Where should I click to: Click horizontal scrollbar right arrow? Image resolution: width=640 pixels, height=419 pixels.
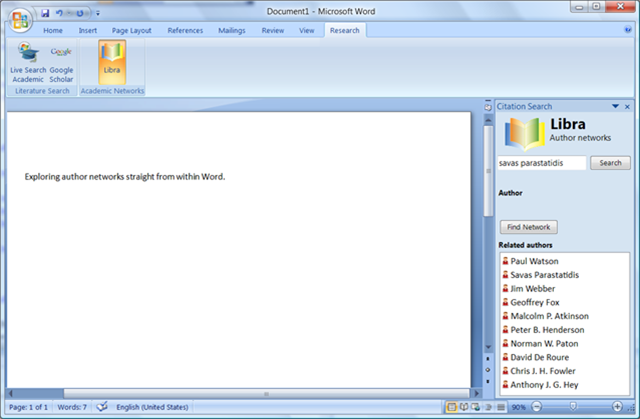coord(476,394)
